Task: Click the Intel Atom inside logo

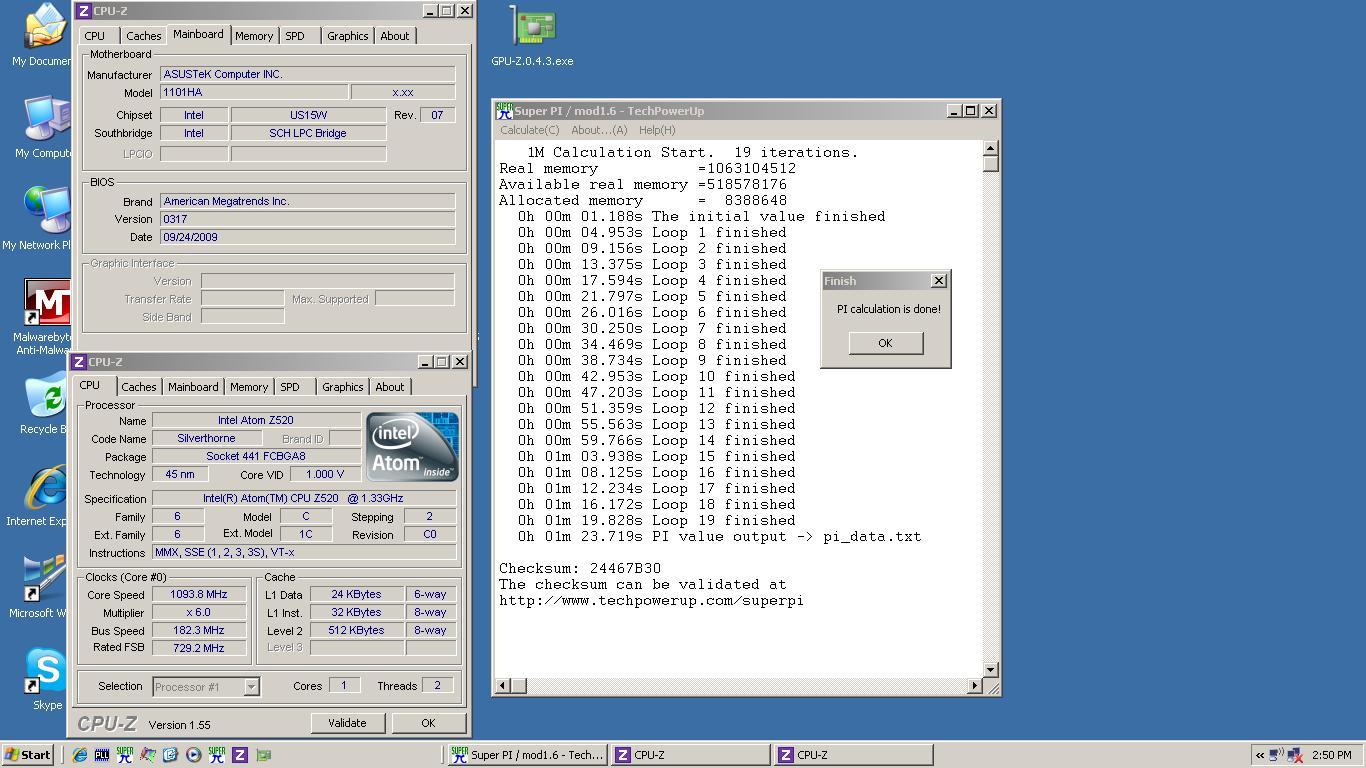Action: tap(412, 446)
